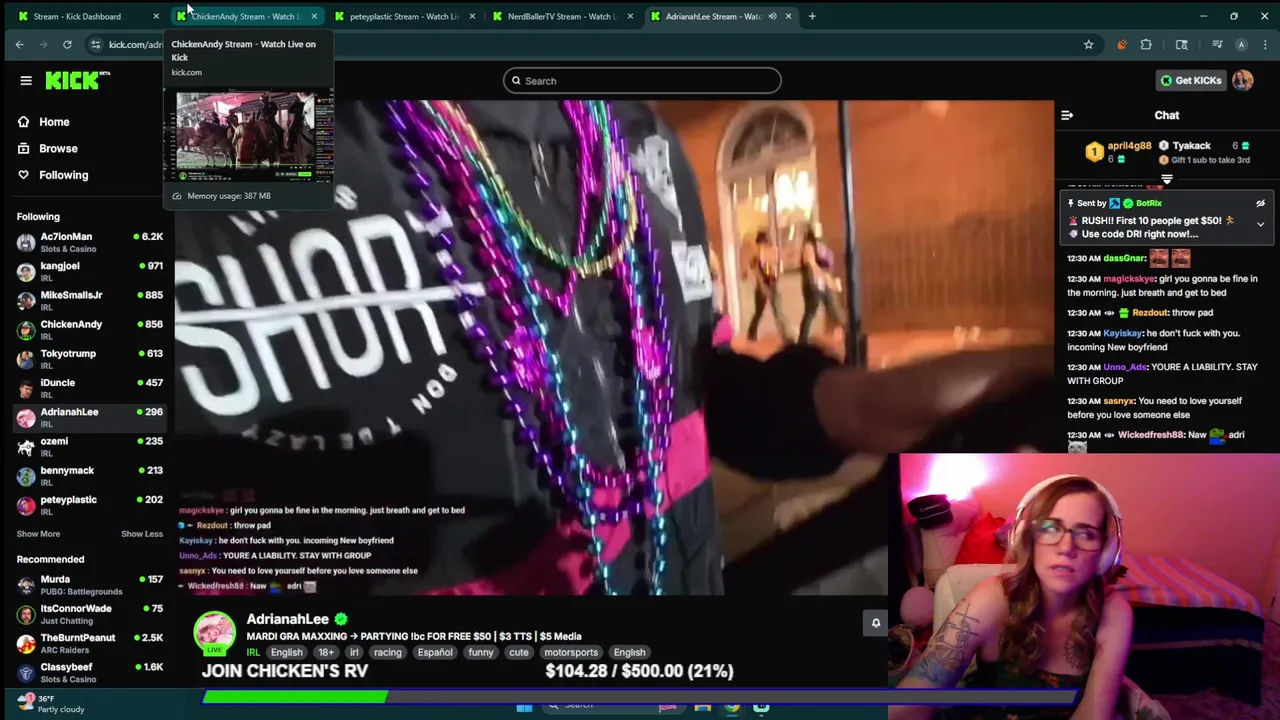Image resolution: width=1280 pixels, height=720 pixels.
Task: Select the Español stream tag
Action: 435,653
